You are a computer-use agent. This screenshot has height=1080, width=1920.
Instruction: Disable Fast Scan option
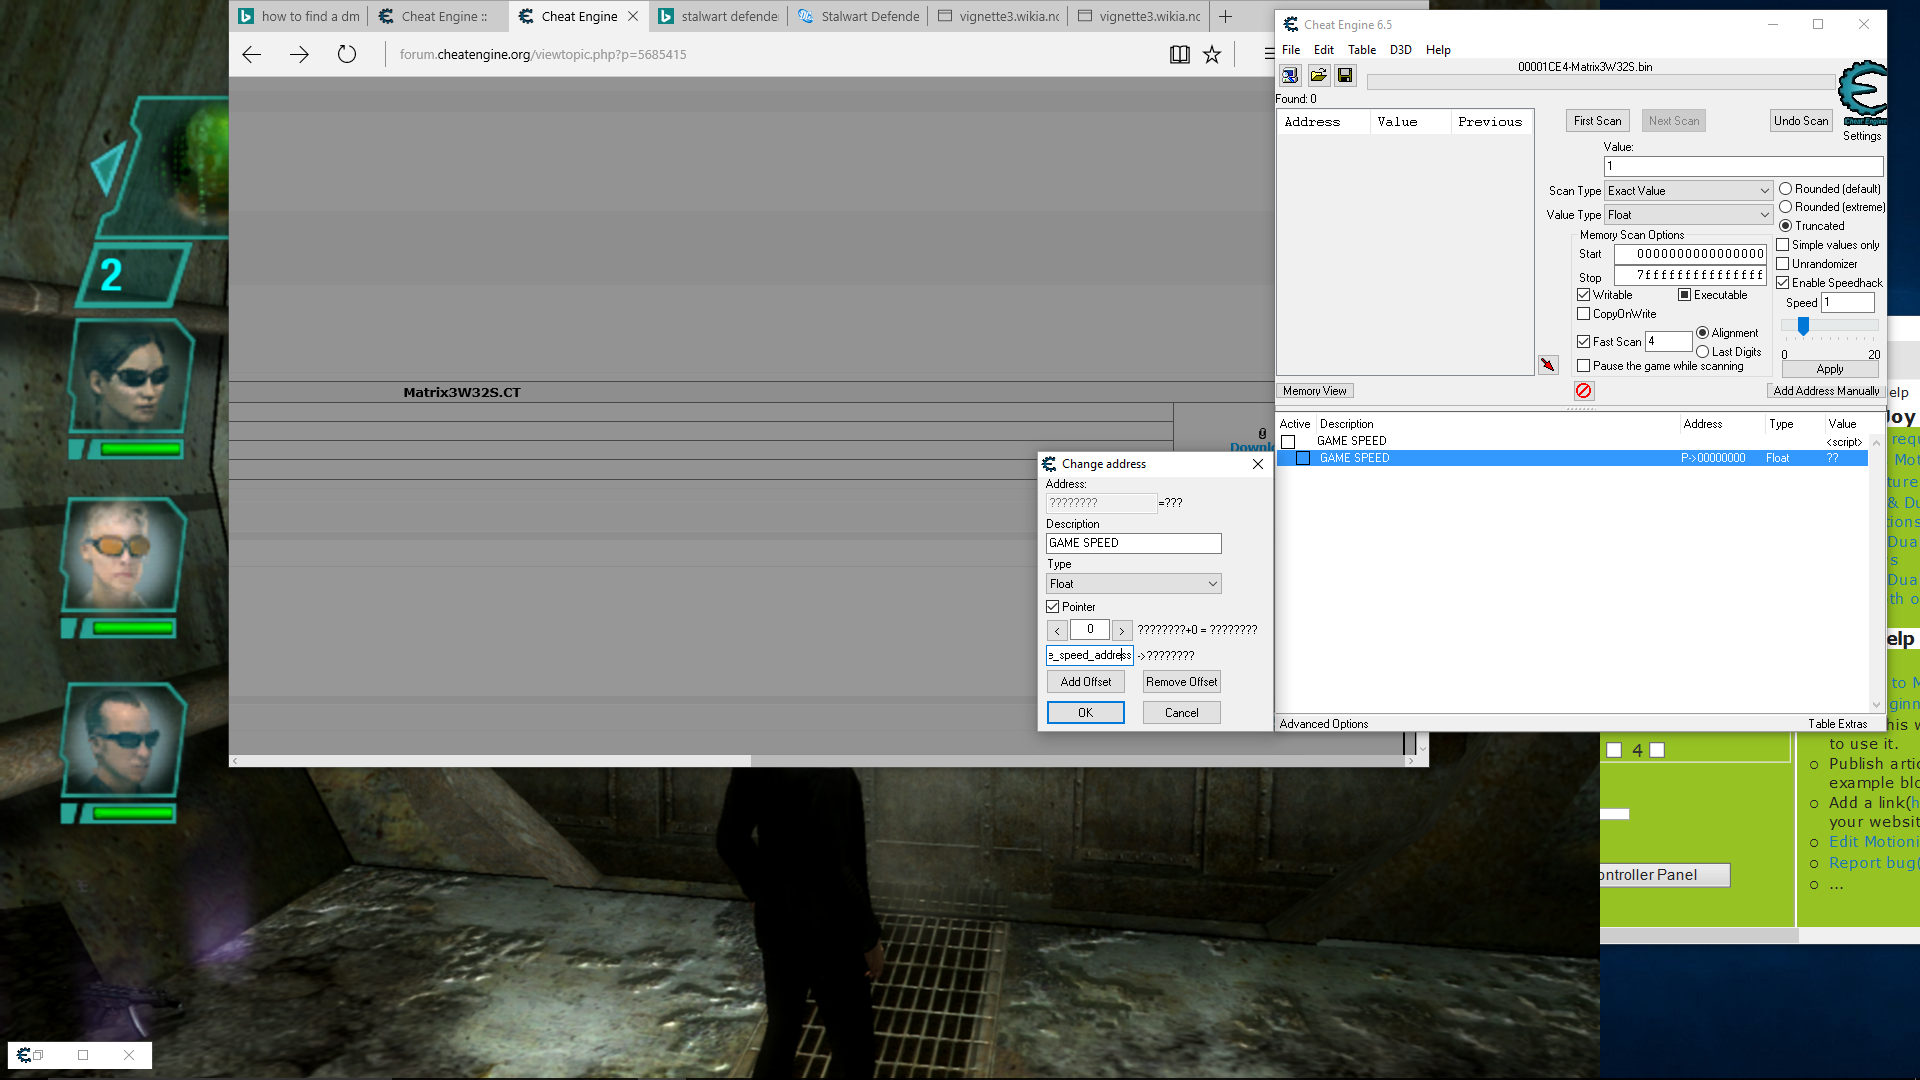coord(1583,341)
